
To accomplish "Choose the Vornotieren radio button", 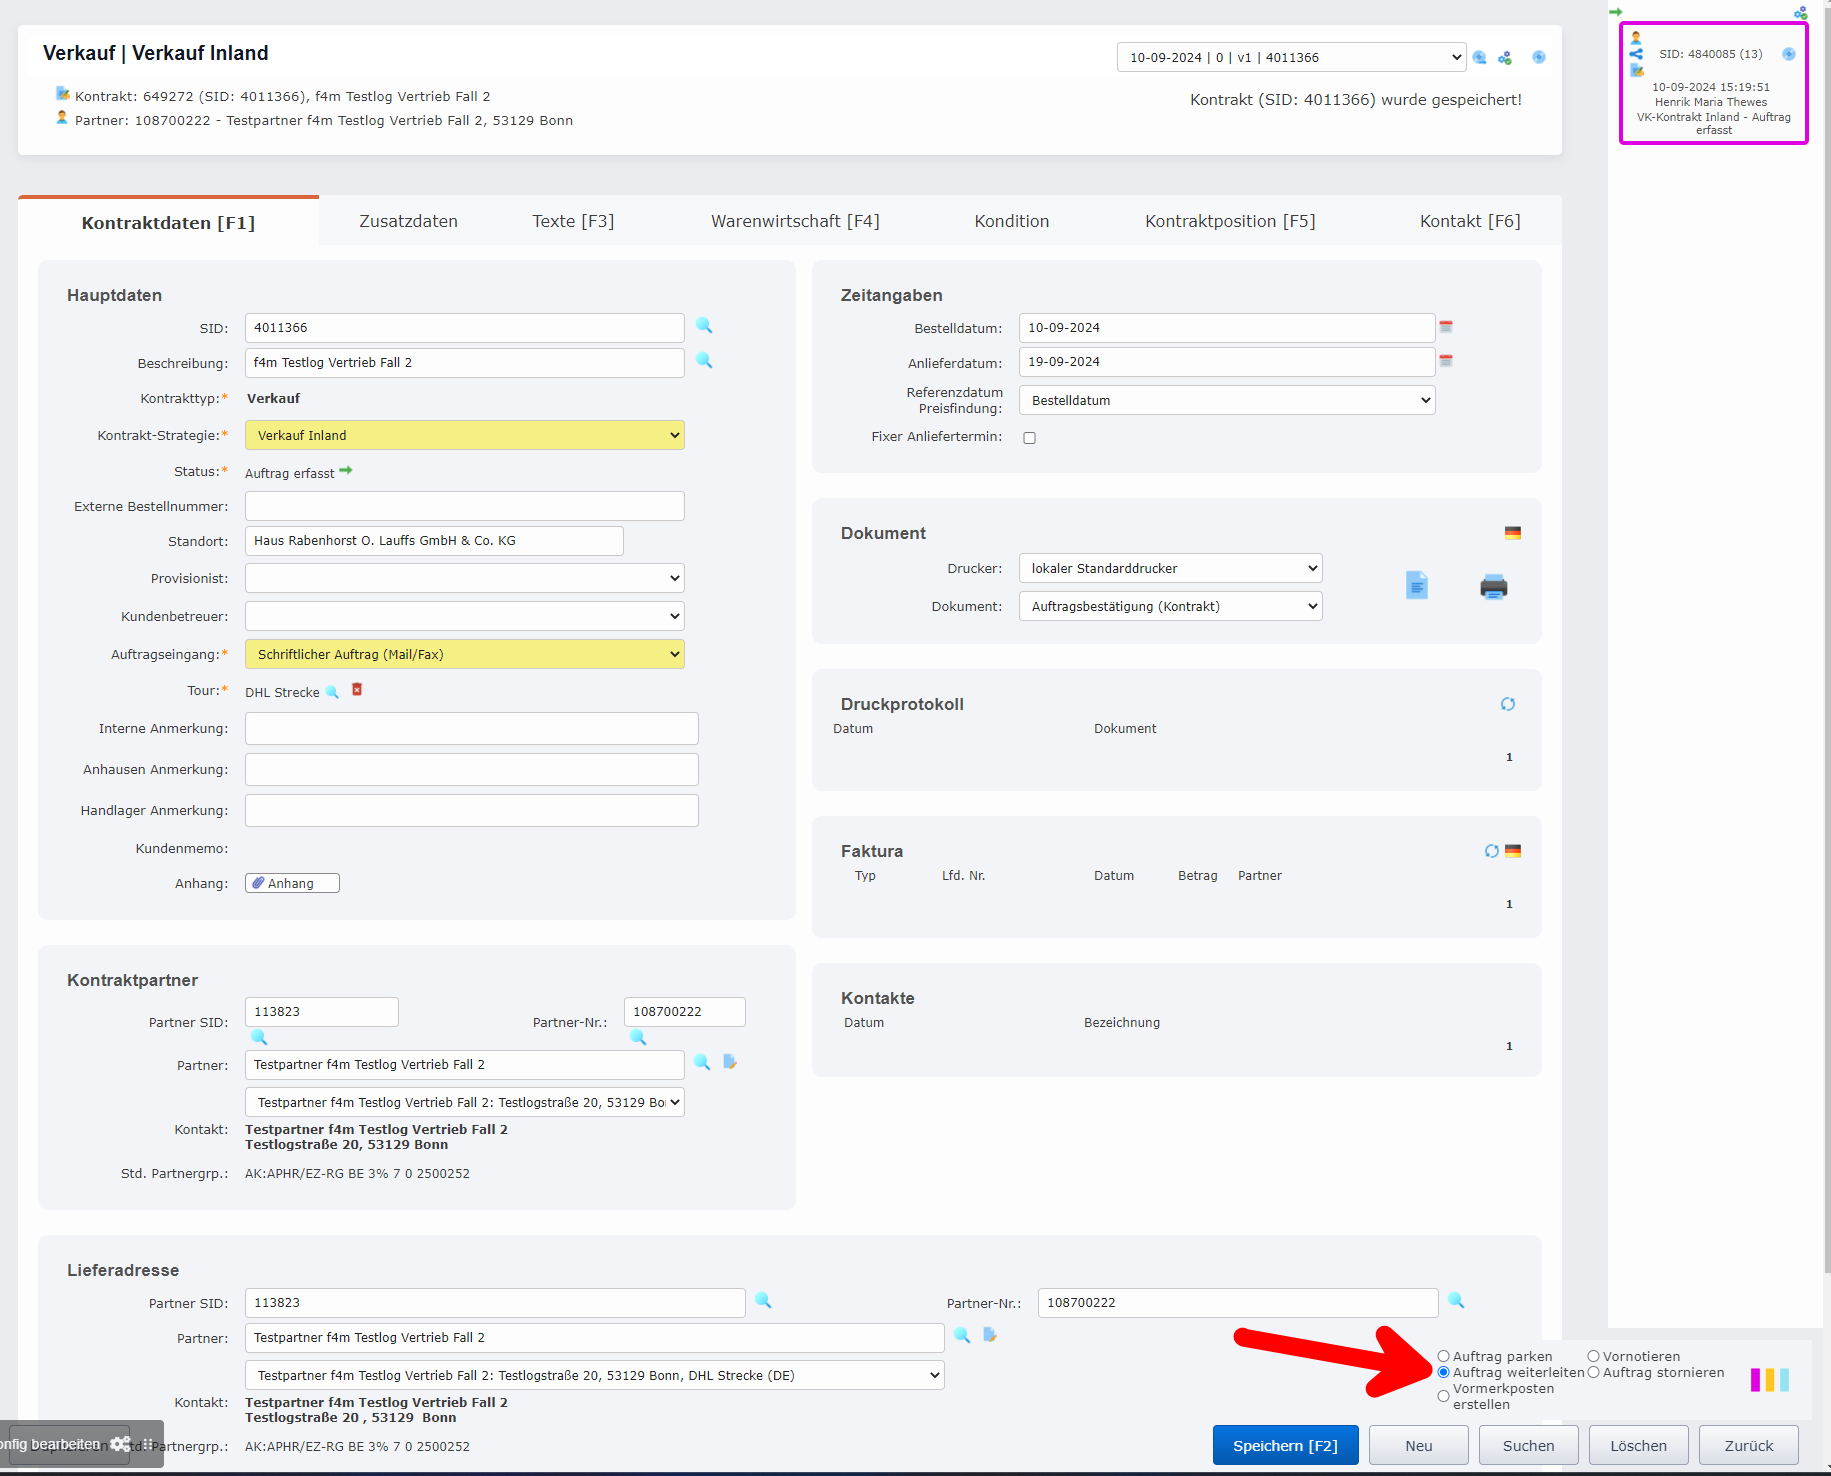I will pos(1593,1357).
